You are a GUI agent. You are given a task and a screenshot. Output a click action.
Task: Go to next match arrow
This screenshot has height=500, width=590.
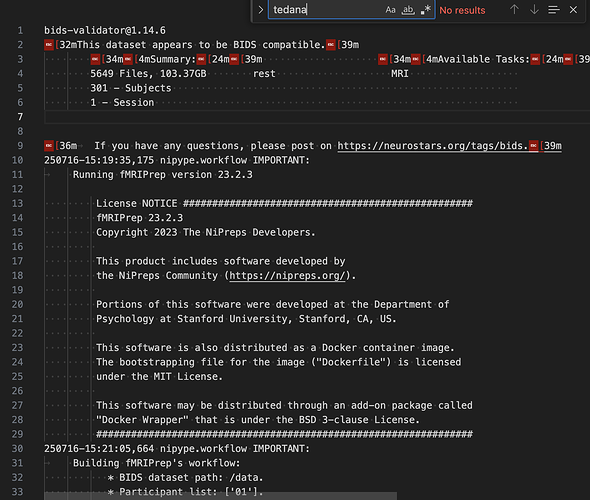[534, 10]
